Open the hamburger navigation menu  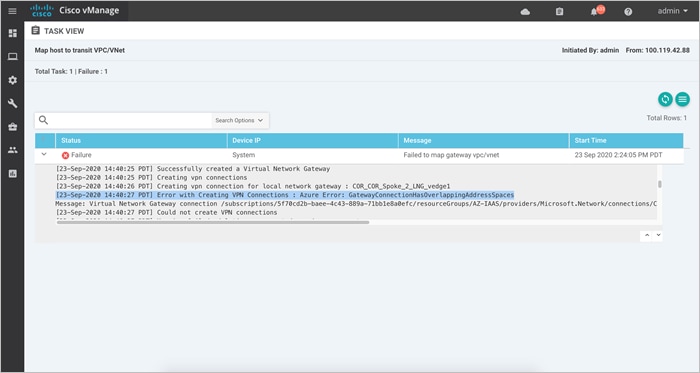12,11
